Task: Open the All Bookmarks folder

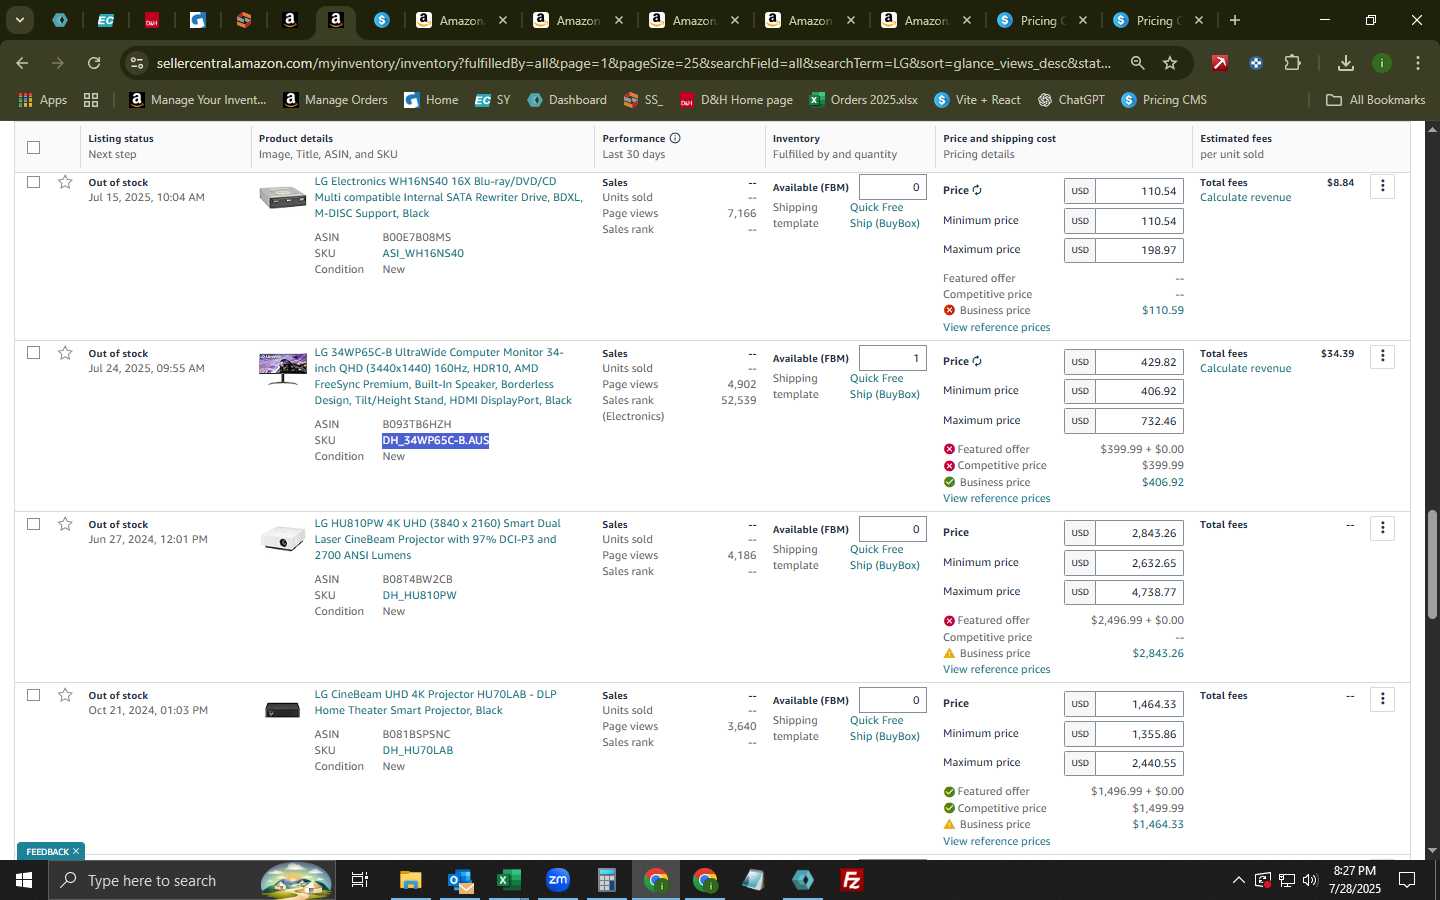Action: tap(1375, 100)
